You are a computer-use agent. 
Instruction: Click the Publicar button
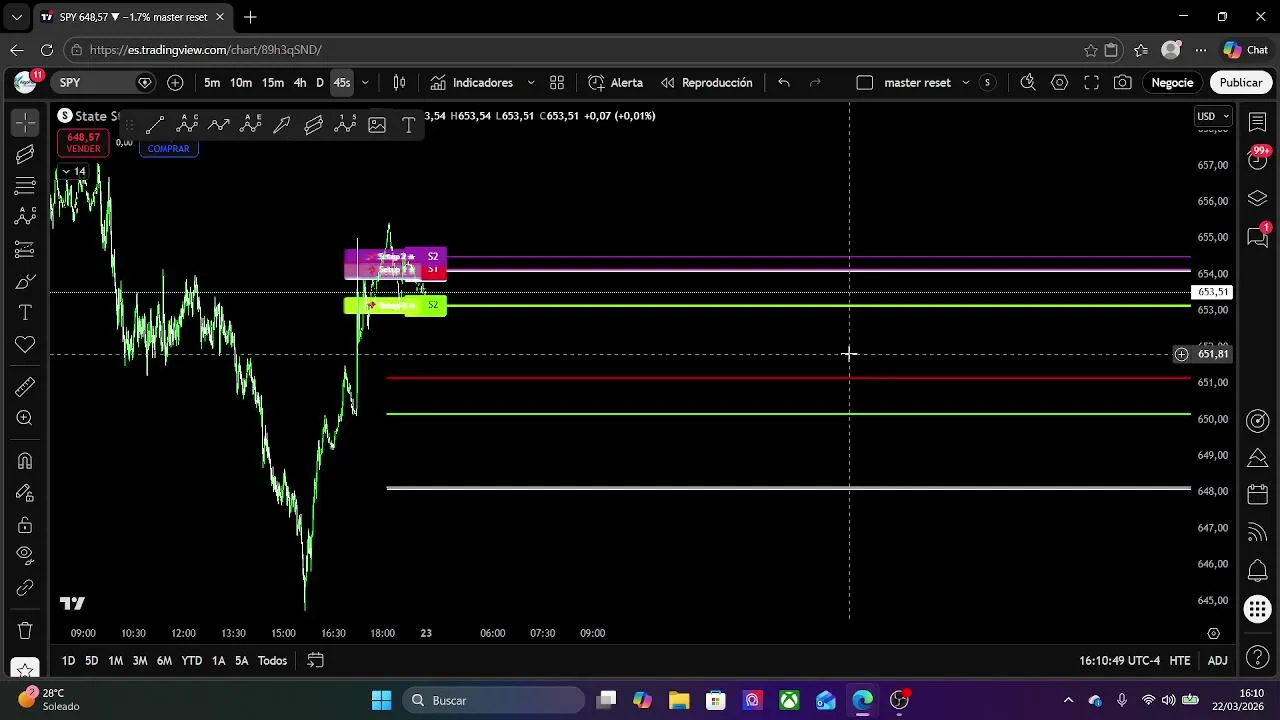(x=1240, y=83)
